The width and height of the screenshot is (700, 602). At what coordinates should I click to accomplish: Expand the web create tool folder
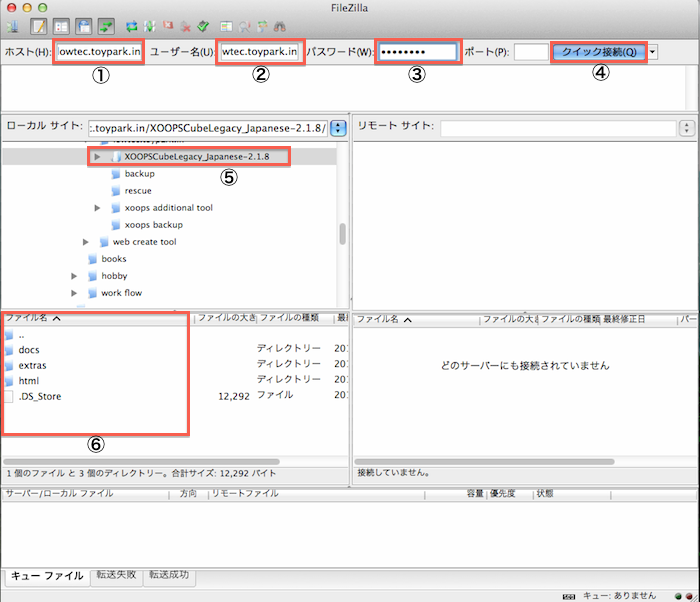pos(86,242)
